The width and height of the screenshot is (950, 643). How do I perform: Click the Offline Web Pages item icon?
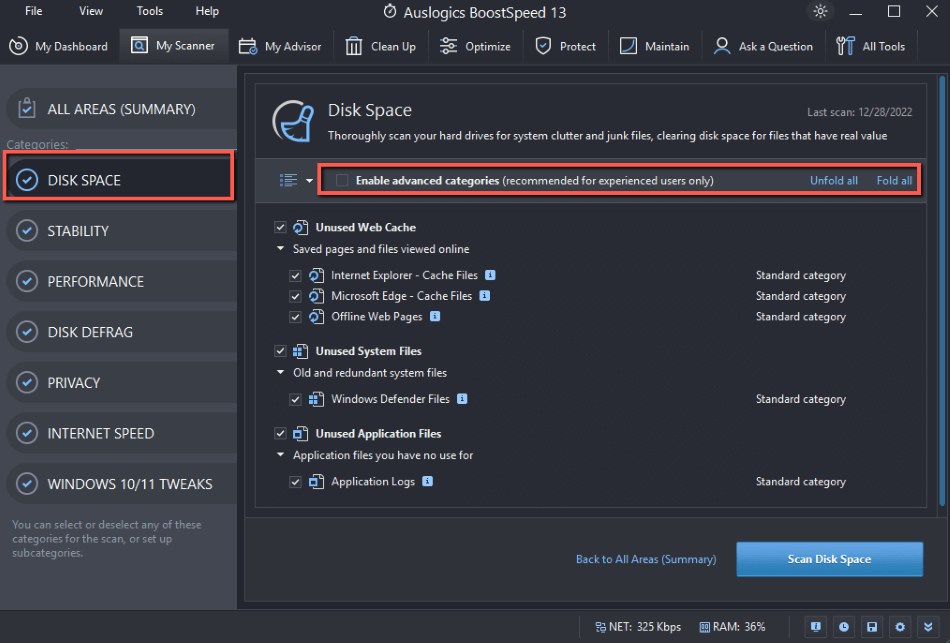(316, 316)
